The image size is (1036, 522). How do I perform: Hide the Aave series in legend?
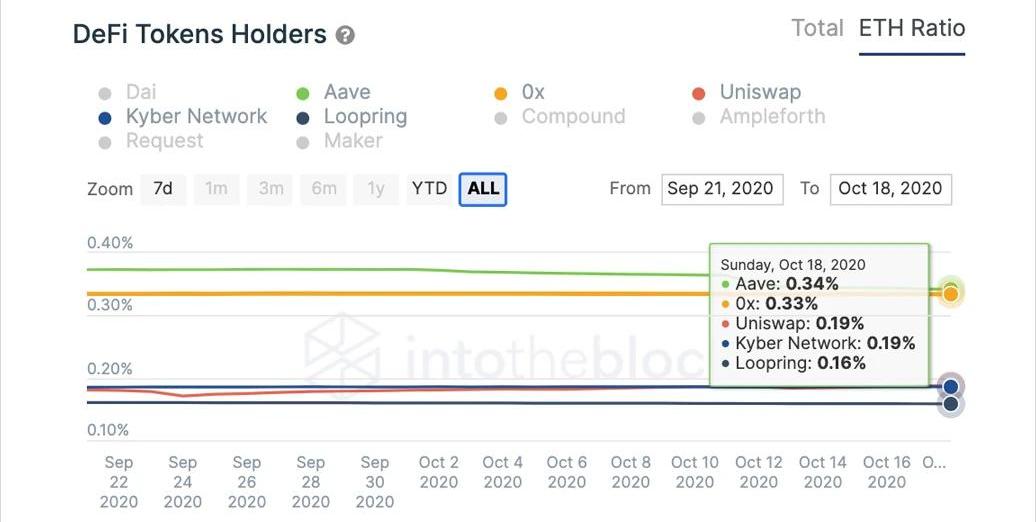[346, 92]
